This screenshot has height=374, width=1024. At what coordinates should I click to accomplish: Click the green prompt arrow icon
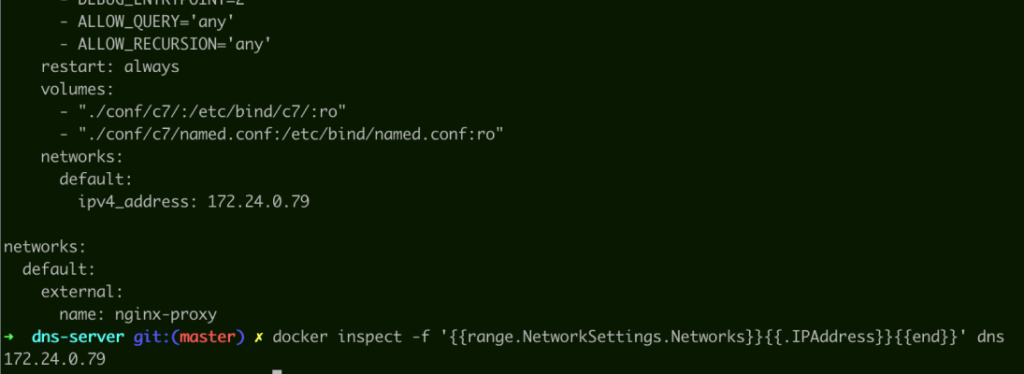tap(8, 337)
